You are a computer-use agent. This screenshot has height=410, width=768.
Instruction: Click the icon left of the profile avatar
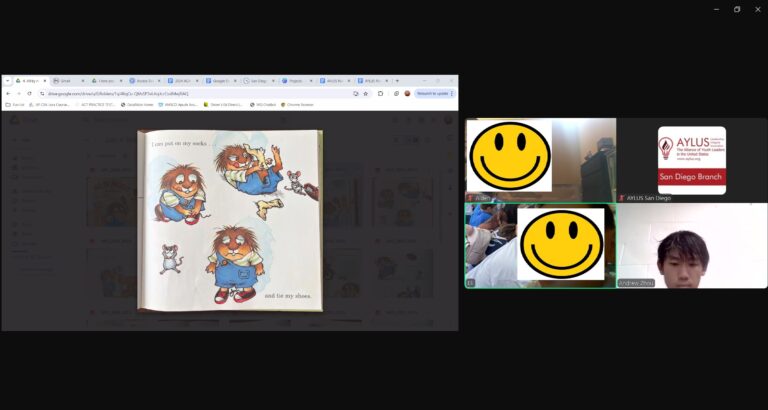click(396, 94)
